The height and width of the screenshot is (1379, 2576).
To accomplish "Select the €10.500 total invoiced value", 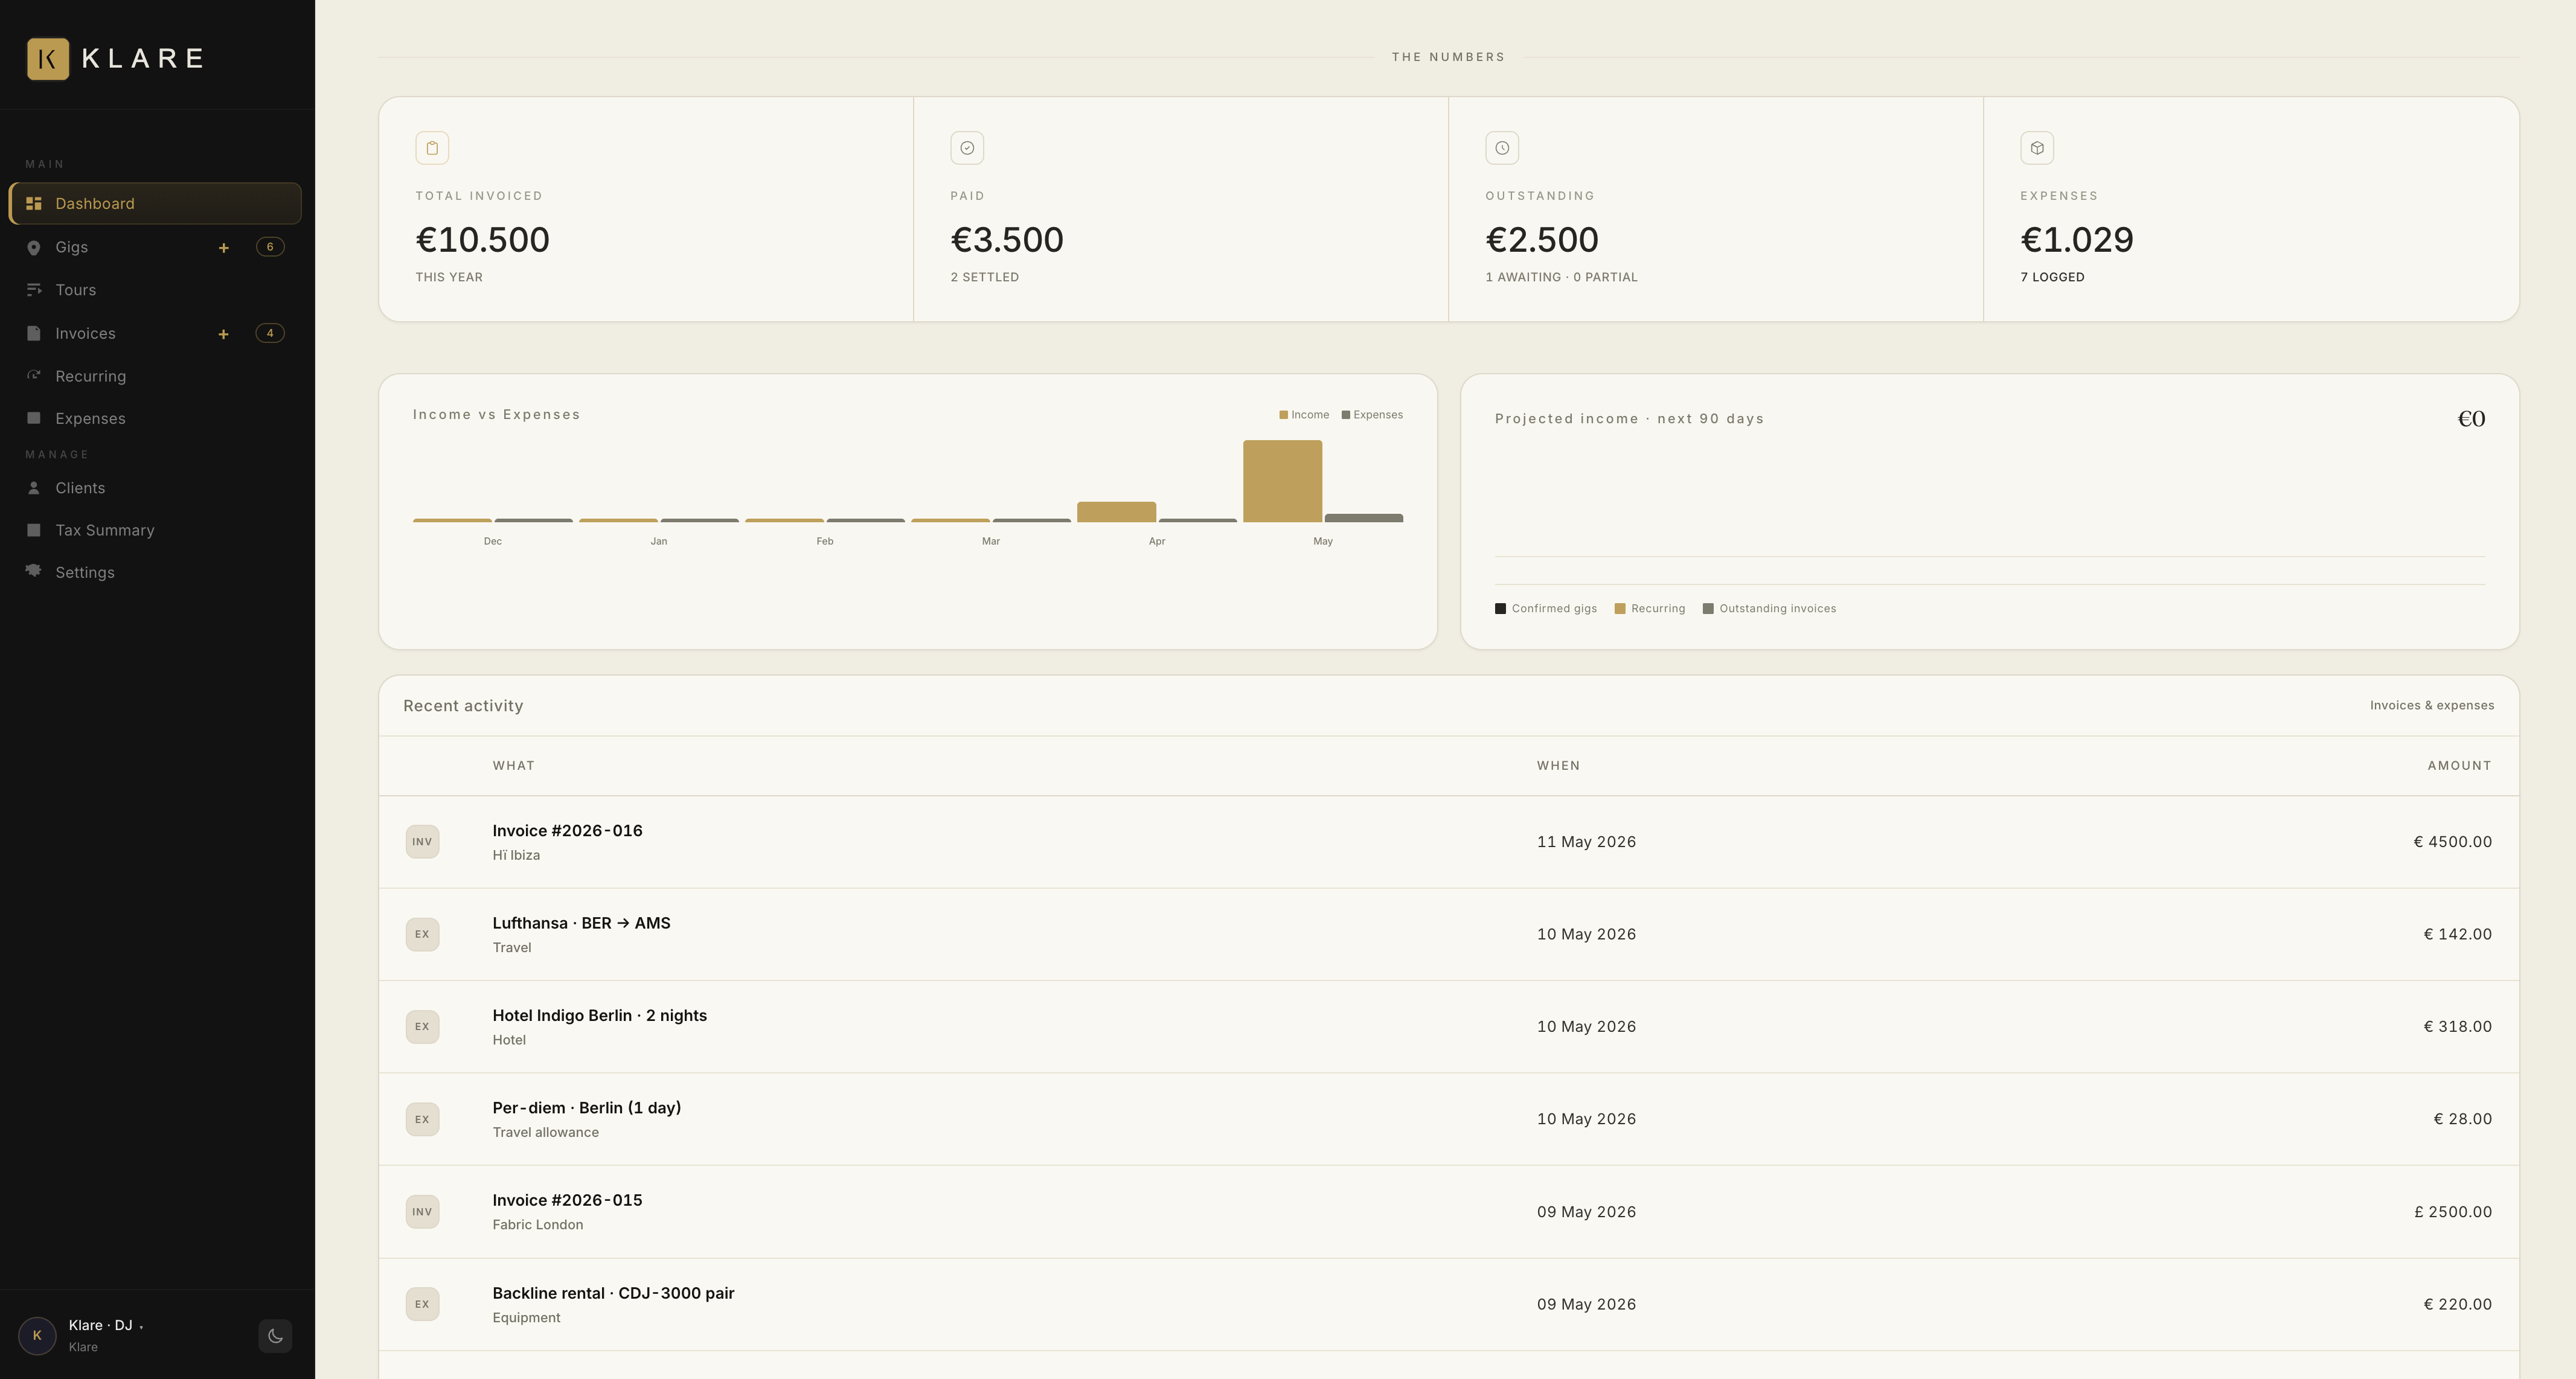I will pos(483,240).
